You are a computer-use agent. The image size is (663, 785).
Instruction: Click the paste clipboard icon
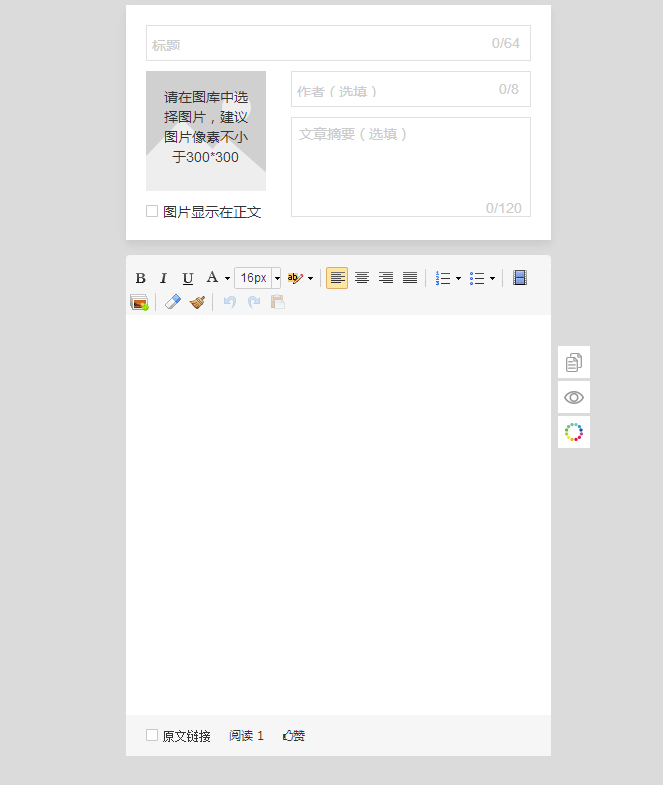coord(277,302)
